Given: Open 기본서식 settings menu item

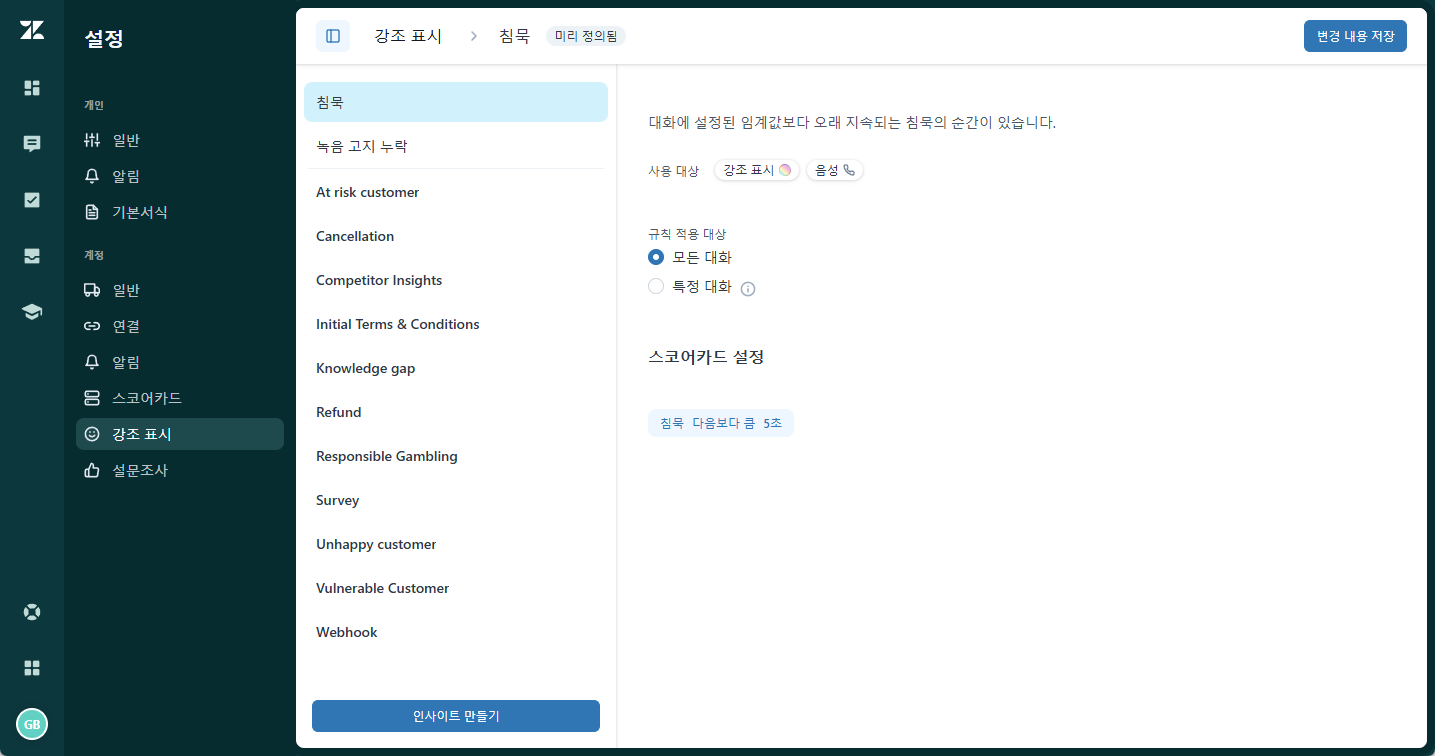Looking at the screenshot, I should coord(180,212).
